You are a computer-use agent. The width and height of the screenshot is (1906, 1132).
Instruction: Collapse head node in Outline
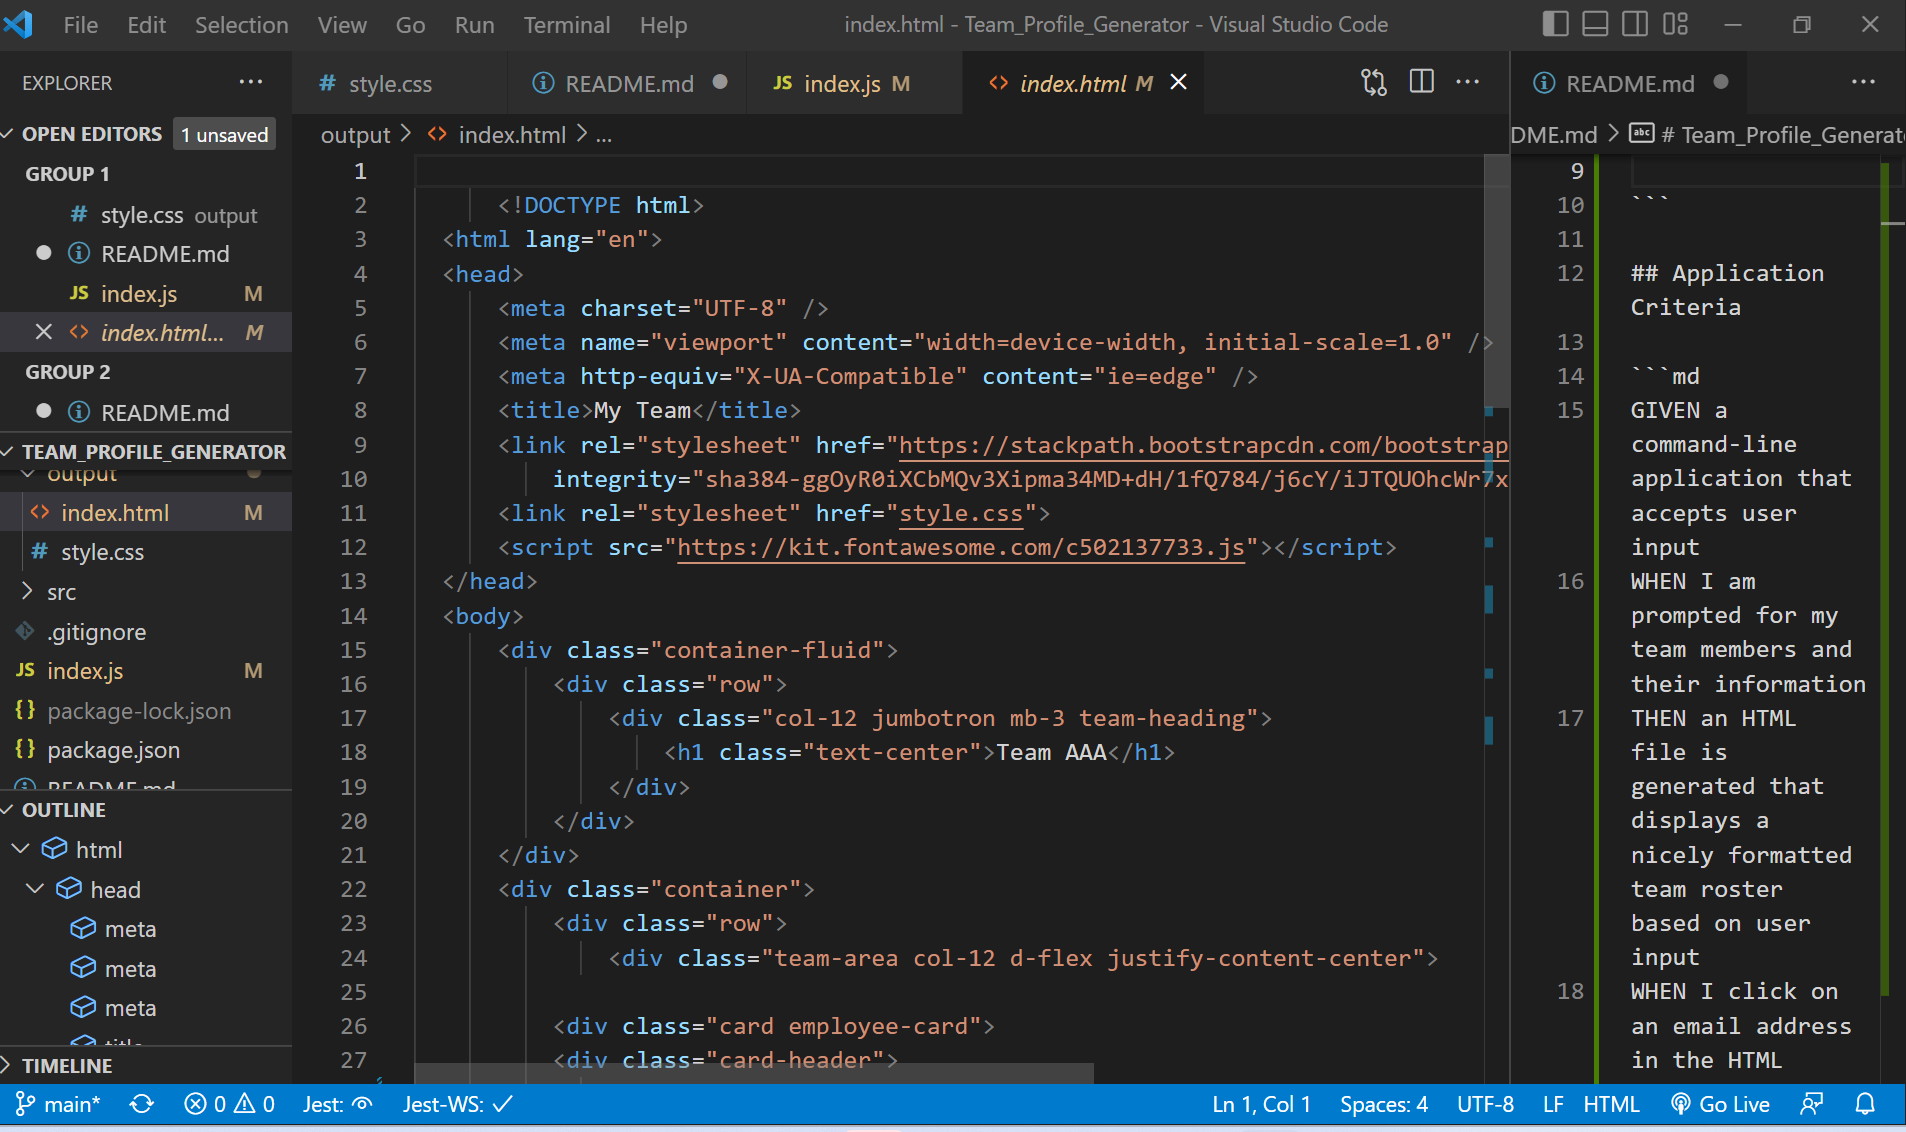[x=35, y=889]
